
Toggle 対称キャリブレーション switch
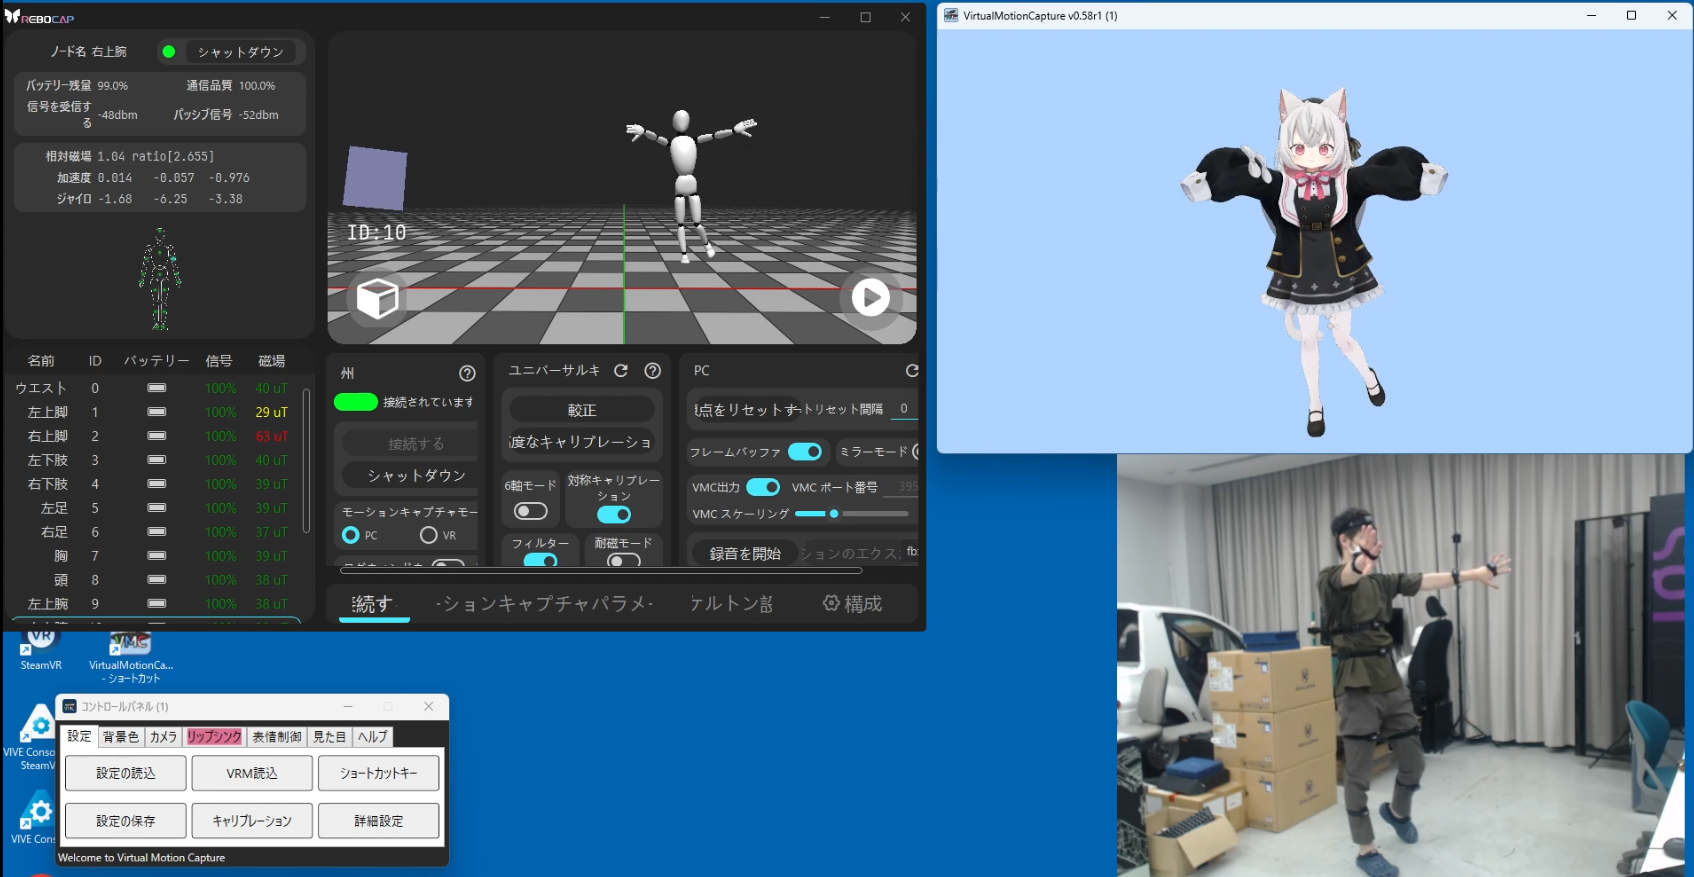pos(614,514)
